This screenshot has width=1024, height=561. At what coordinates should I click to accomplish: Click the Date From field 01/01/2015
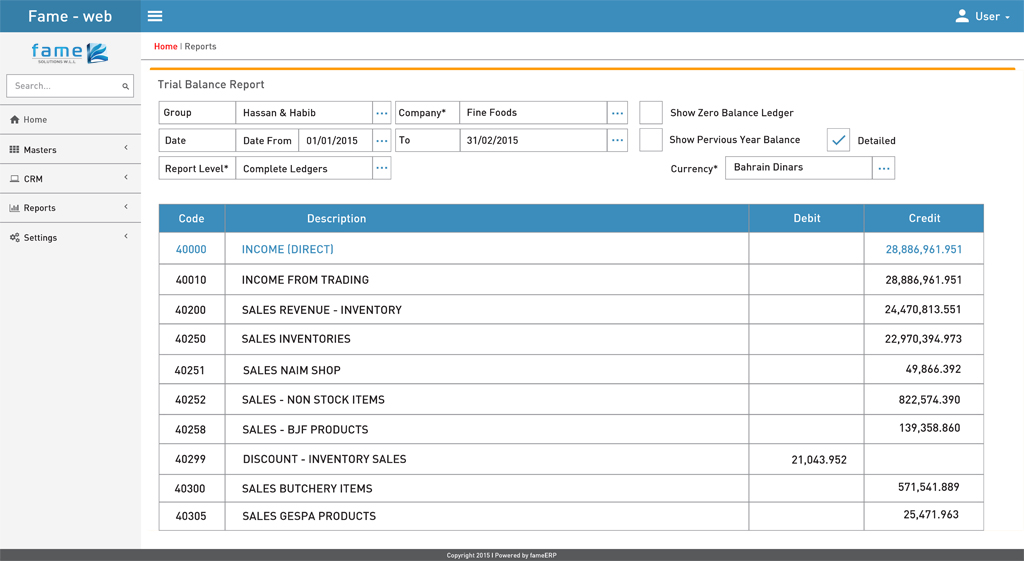[336, 140]
